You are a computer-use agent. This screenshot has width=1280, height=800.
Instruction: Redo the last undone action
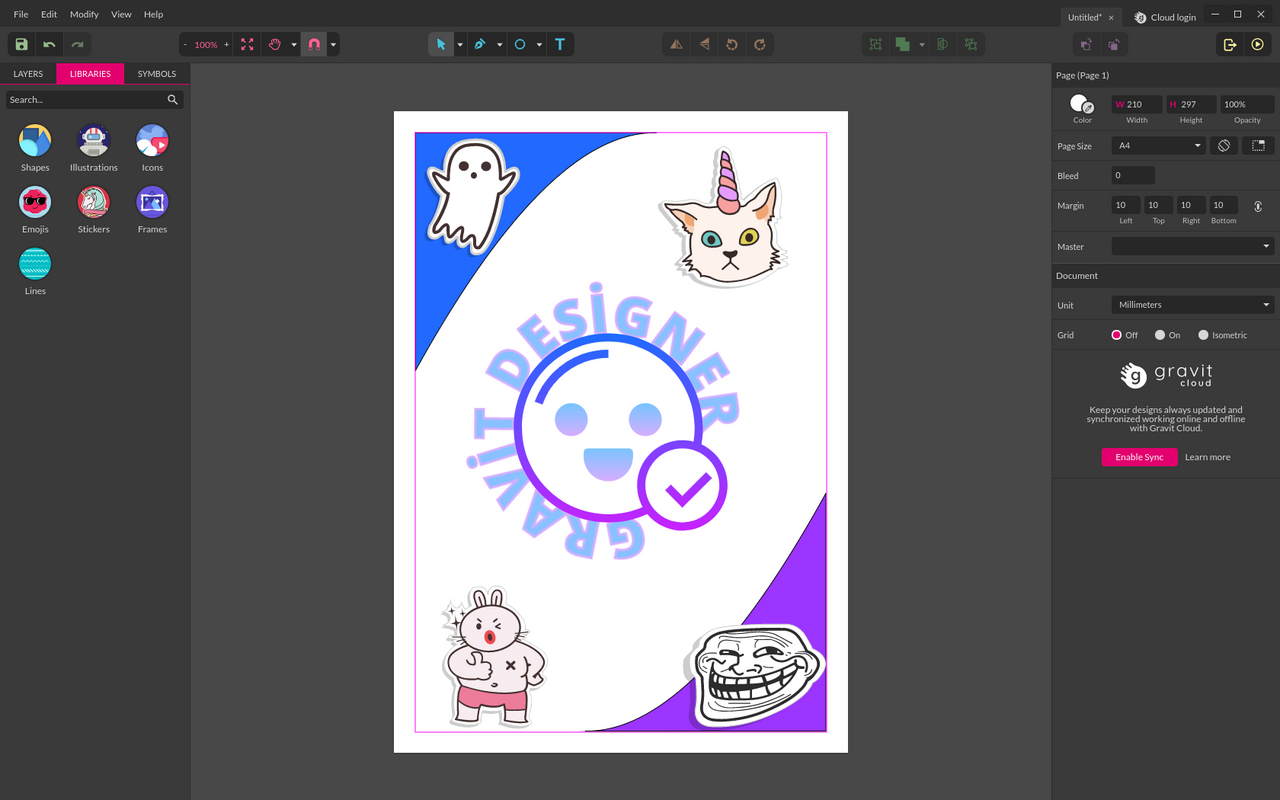(77, 45)
